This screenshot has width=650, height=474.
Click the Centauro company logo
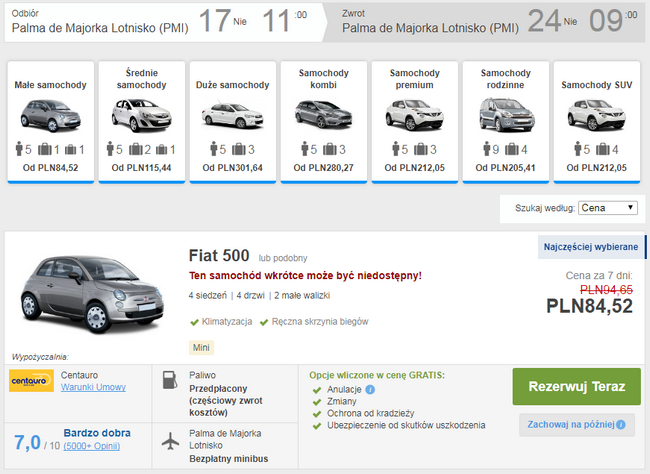(x=32, y=381)
